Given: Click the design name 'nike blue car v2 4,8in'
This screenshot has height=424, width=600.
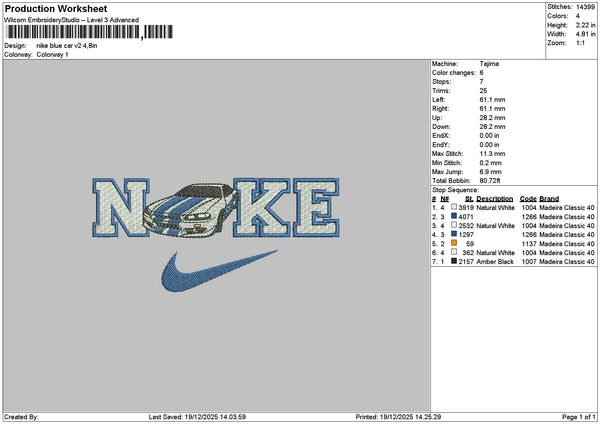Looking at the screenshot, I should click(67, 46).
